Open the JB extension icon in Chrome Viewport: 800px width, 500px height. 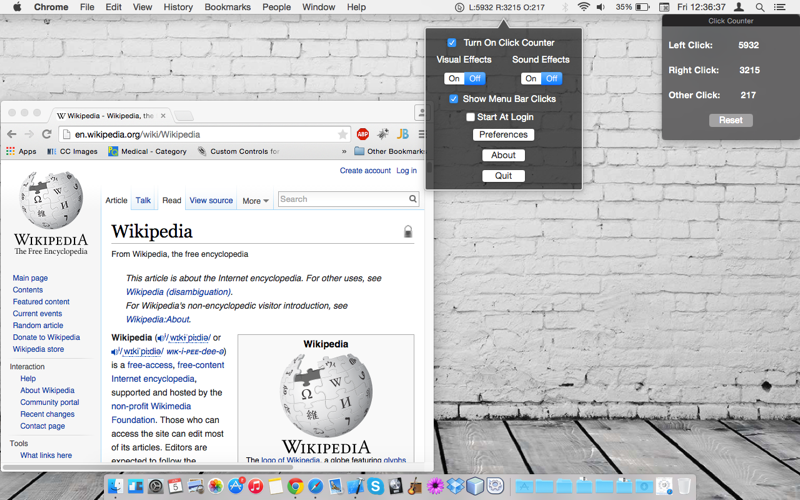(x=403, y=134)
